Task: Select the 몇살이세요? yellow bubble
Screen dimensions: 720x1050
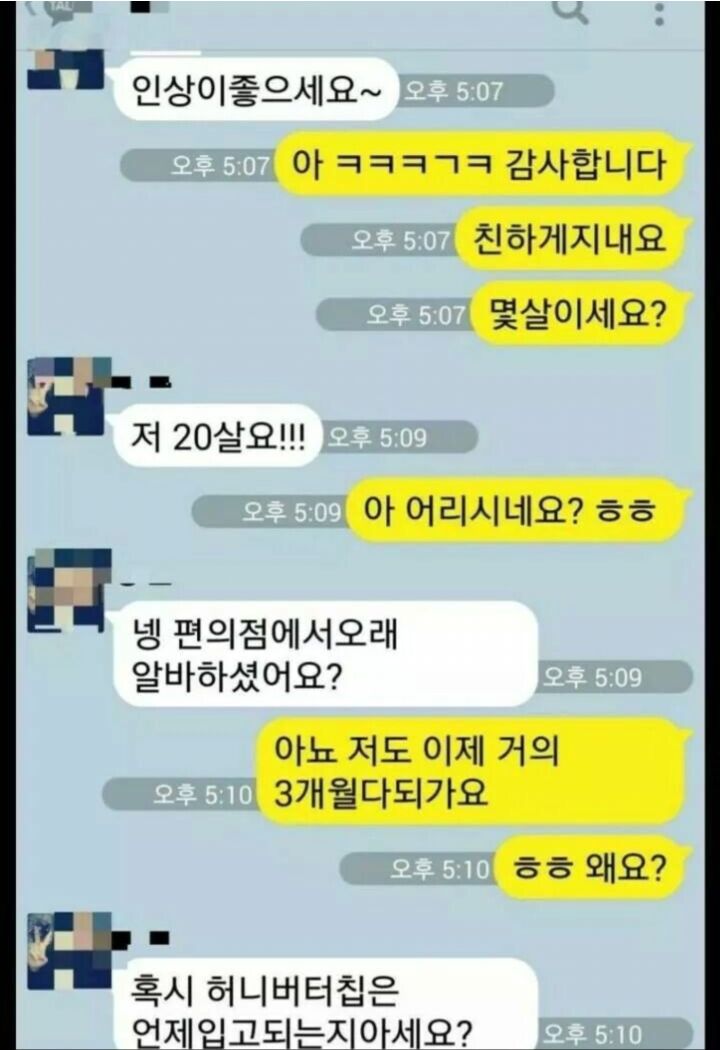Action: click(579, 313)
